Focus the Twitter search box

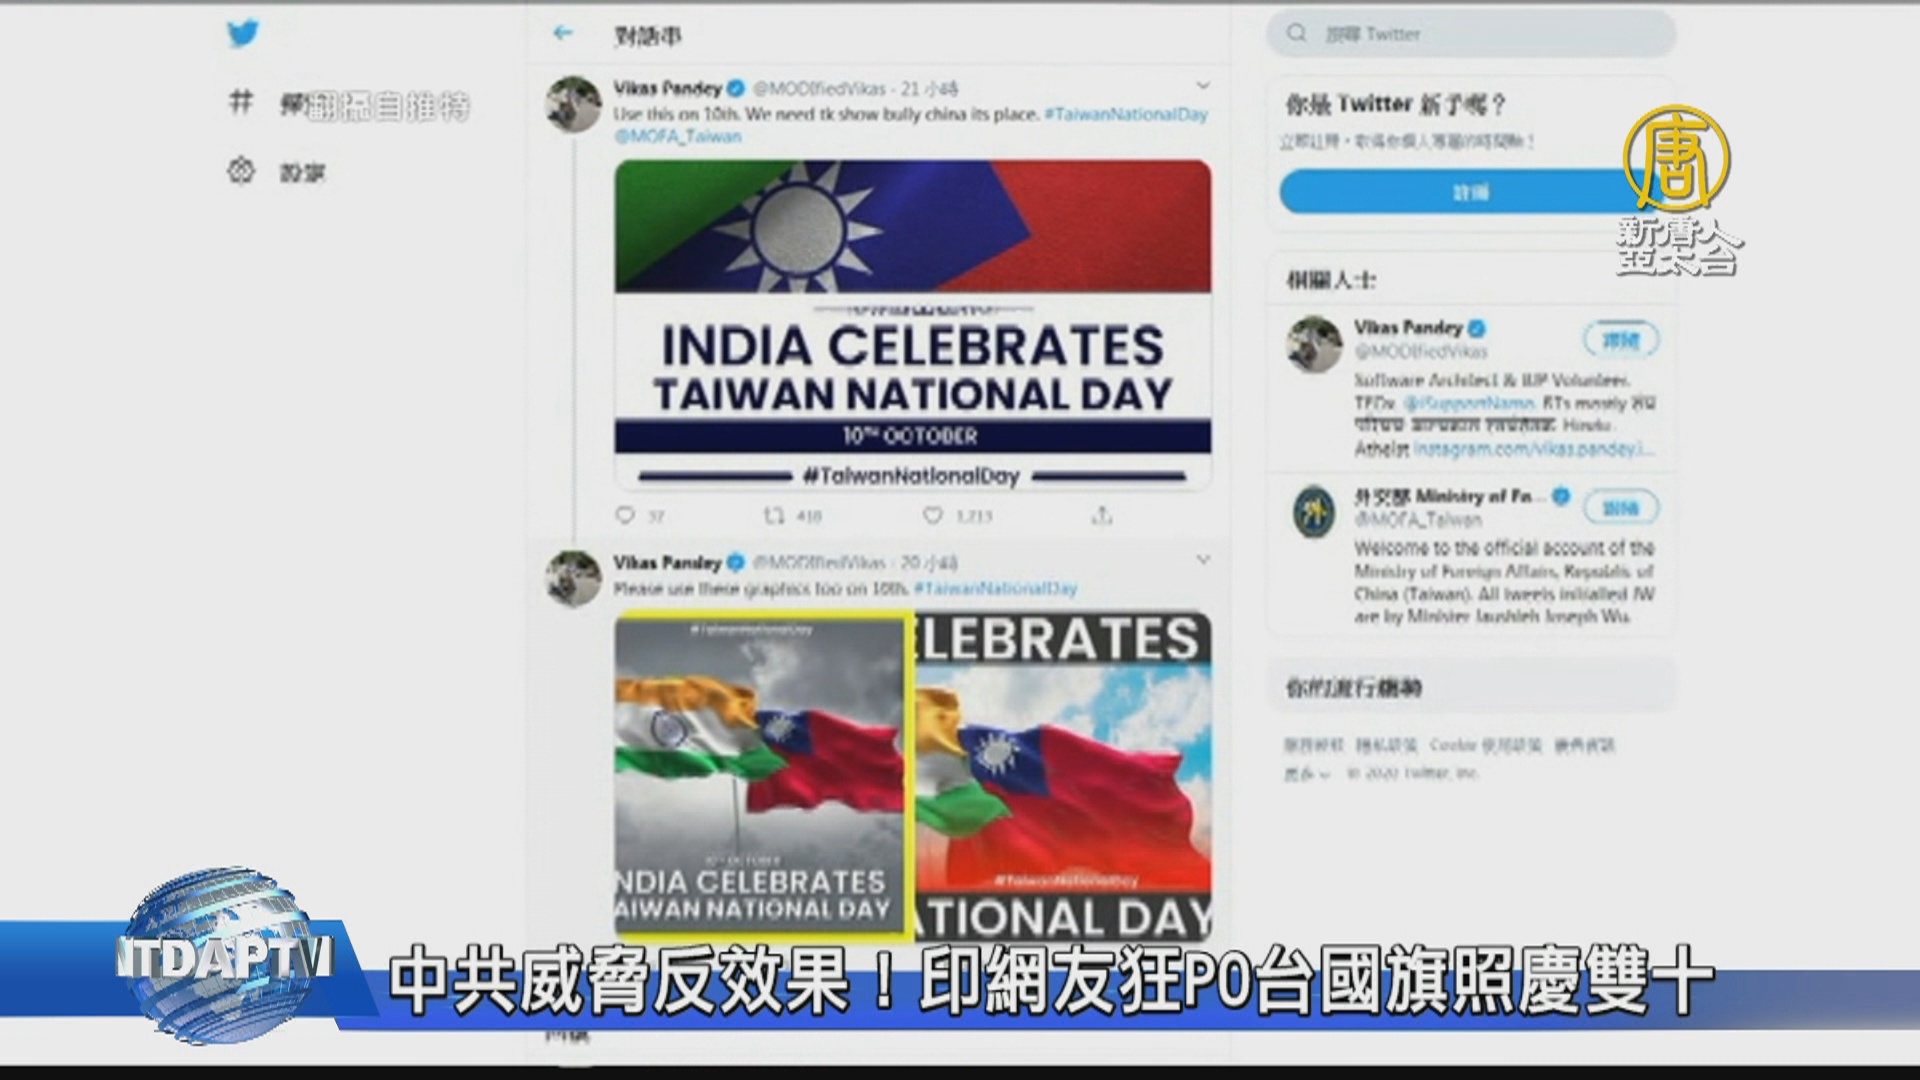pos(1471,34)
